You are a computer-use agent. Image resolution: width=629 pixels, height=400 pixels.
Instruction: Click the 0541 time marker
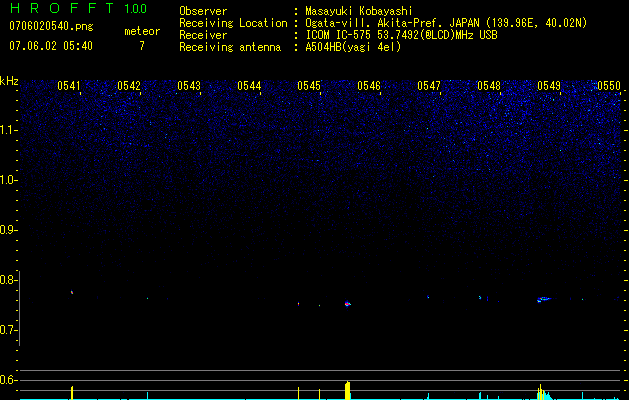point(69,86)
